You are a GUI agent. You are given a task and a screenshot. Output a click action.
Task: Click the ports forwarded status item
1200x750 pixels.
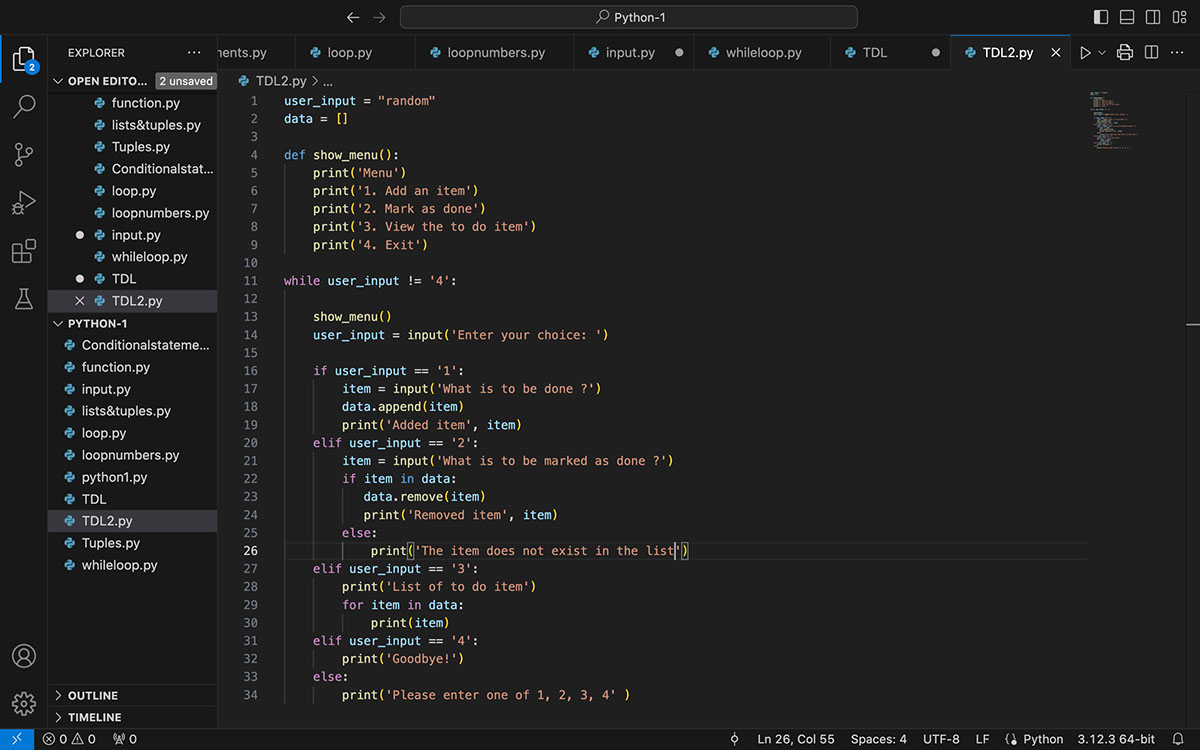coord(125,739)
